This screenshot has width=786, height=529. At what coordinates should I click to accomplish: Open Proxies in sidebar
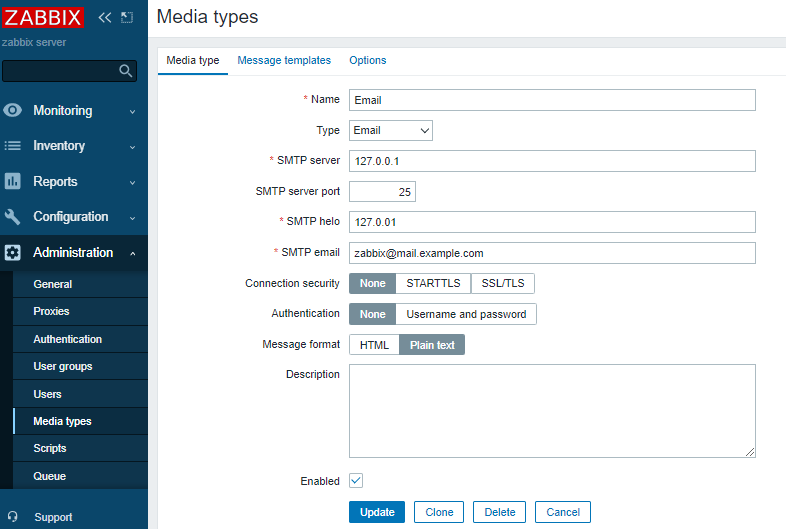click(80, 311)
